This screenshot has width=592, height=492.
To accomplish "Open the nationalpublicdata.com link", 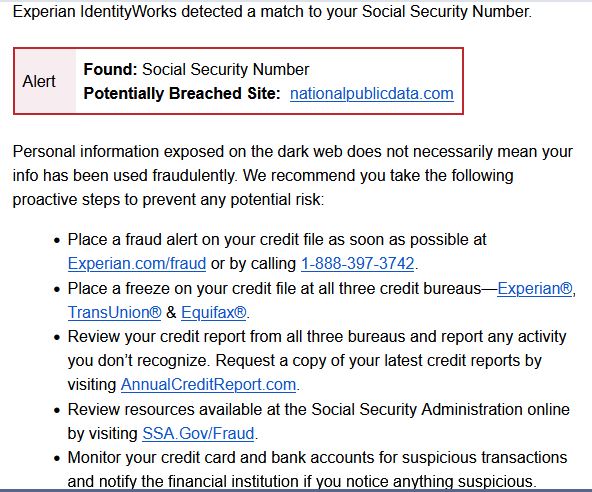I will click(372, 94).
